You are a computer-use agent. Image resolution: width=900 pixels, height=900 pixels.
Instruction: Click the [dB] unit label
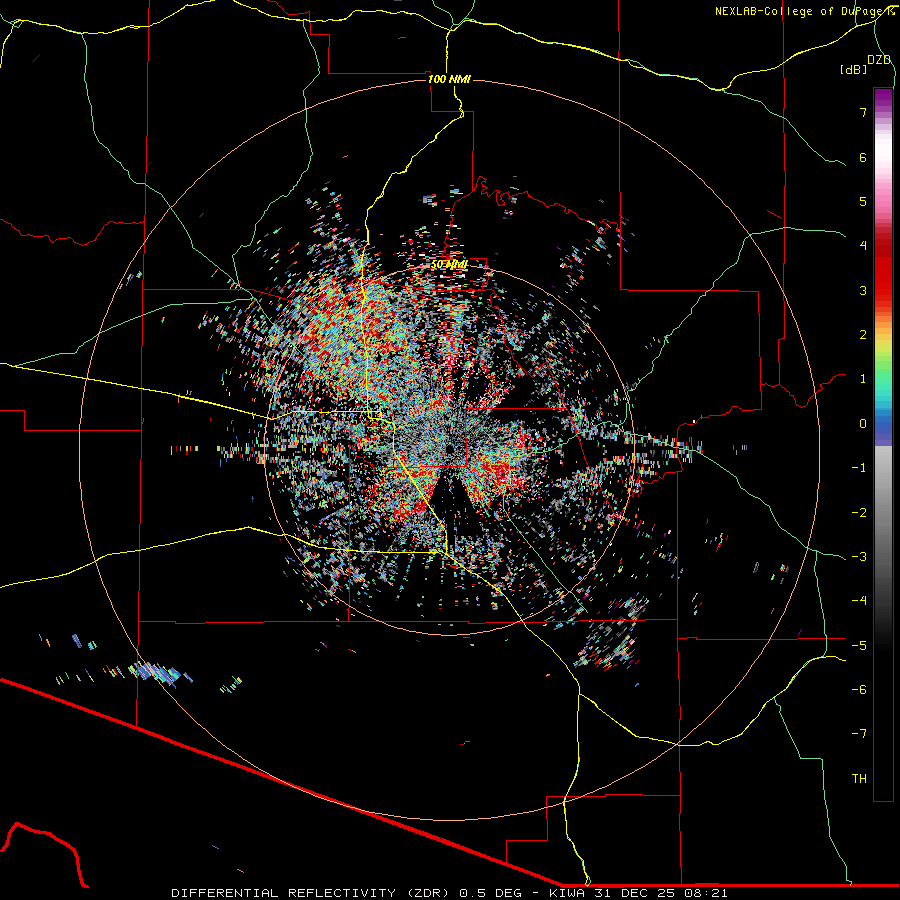(854, 70)
